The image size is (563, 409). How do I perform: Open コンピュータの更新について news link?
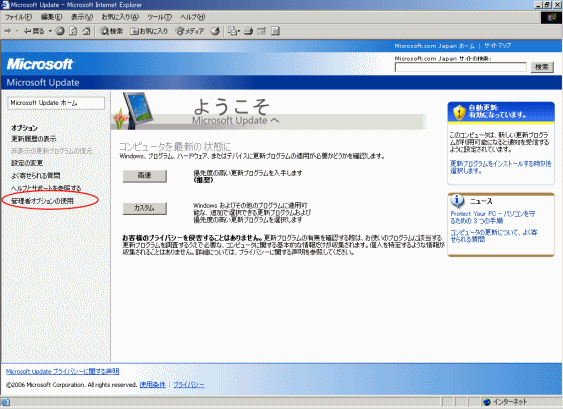[x=494, y=236]
